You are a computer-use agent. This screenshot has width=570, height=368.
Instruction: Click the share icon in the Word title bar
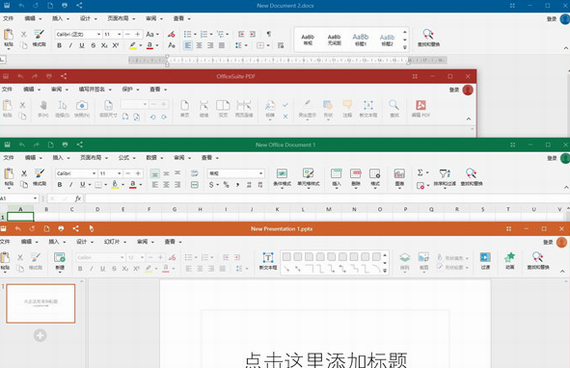(79, 5)
